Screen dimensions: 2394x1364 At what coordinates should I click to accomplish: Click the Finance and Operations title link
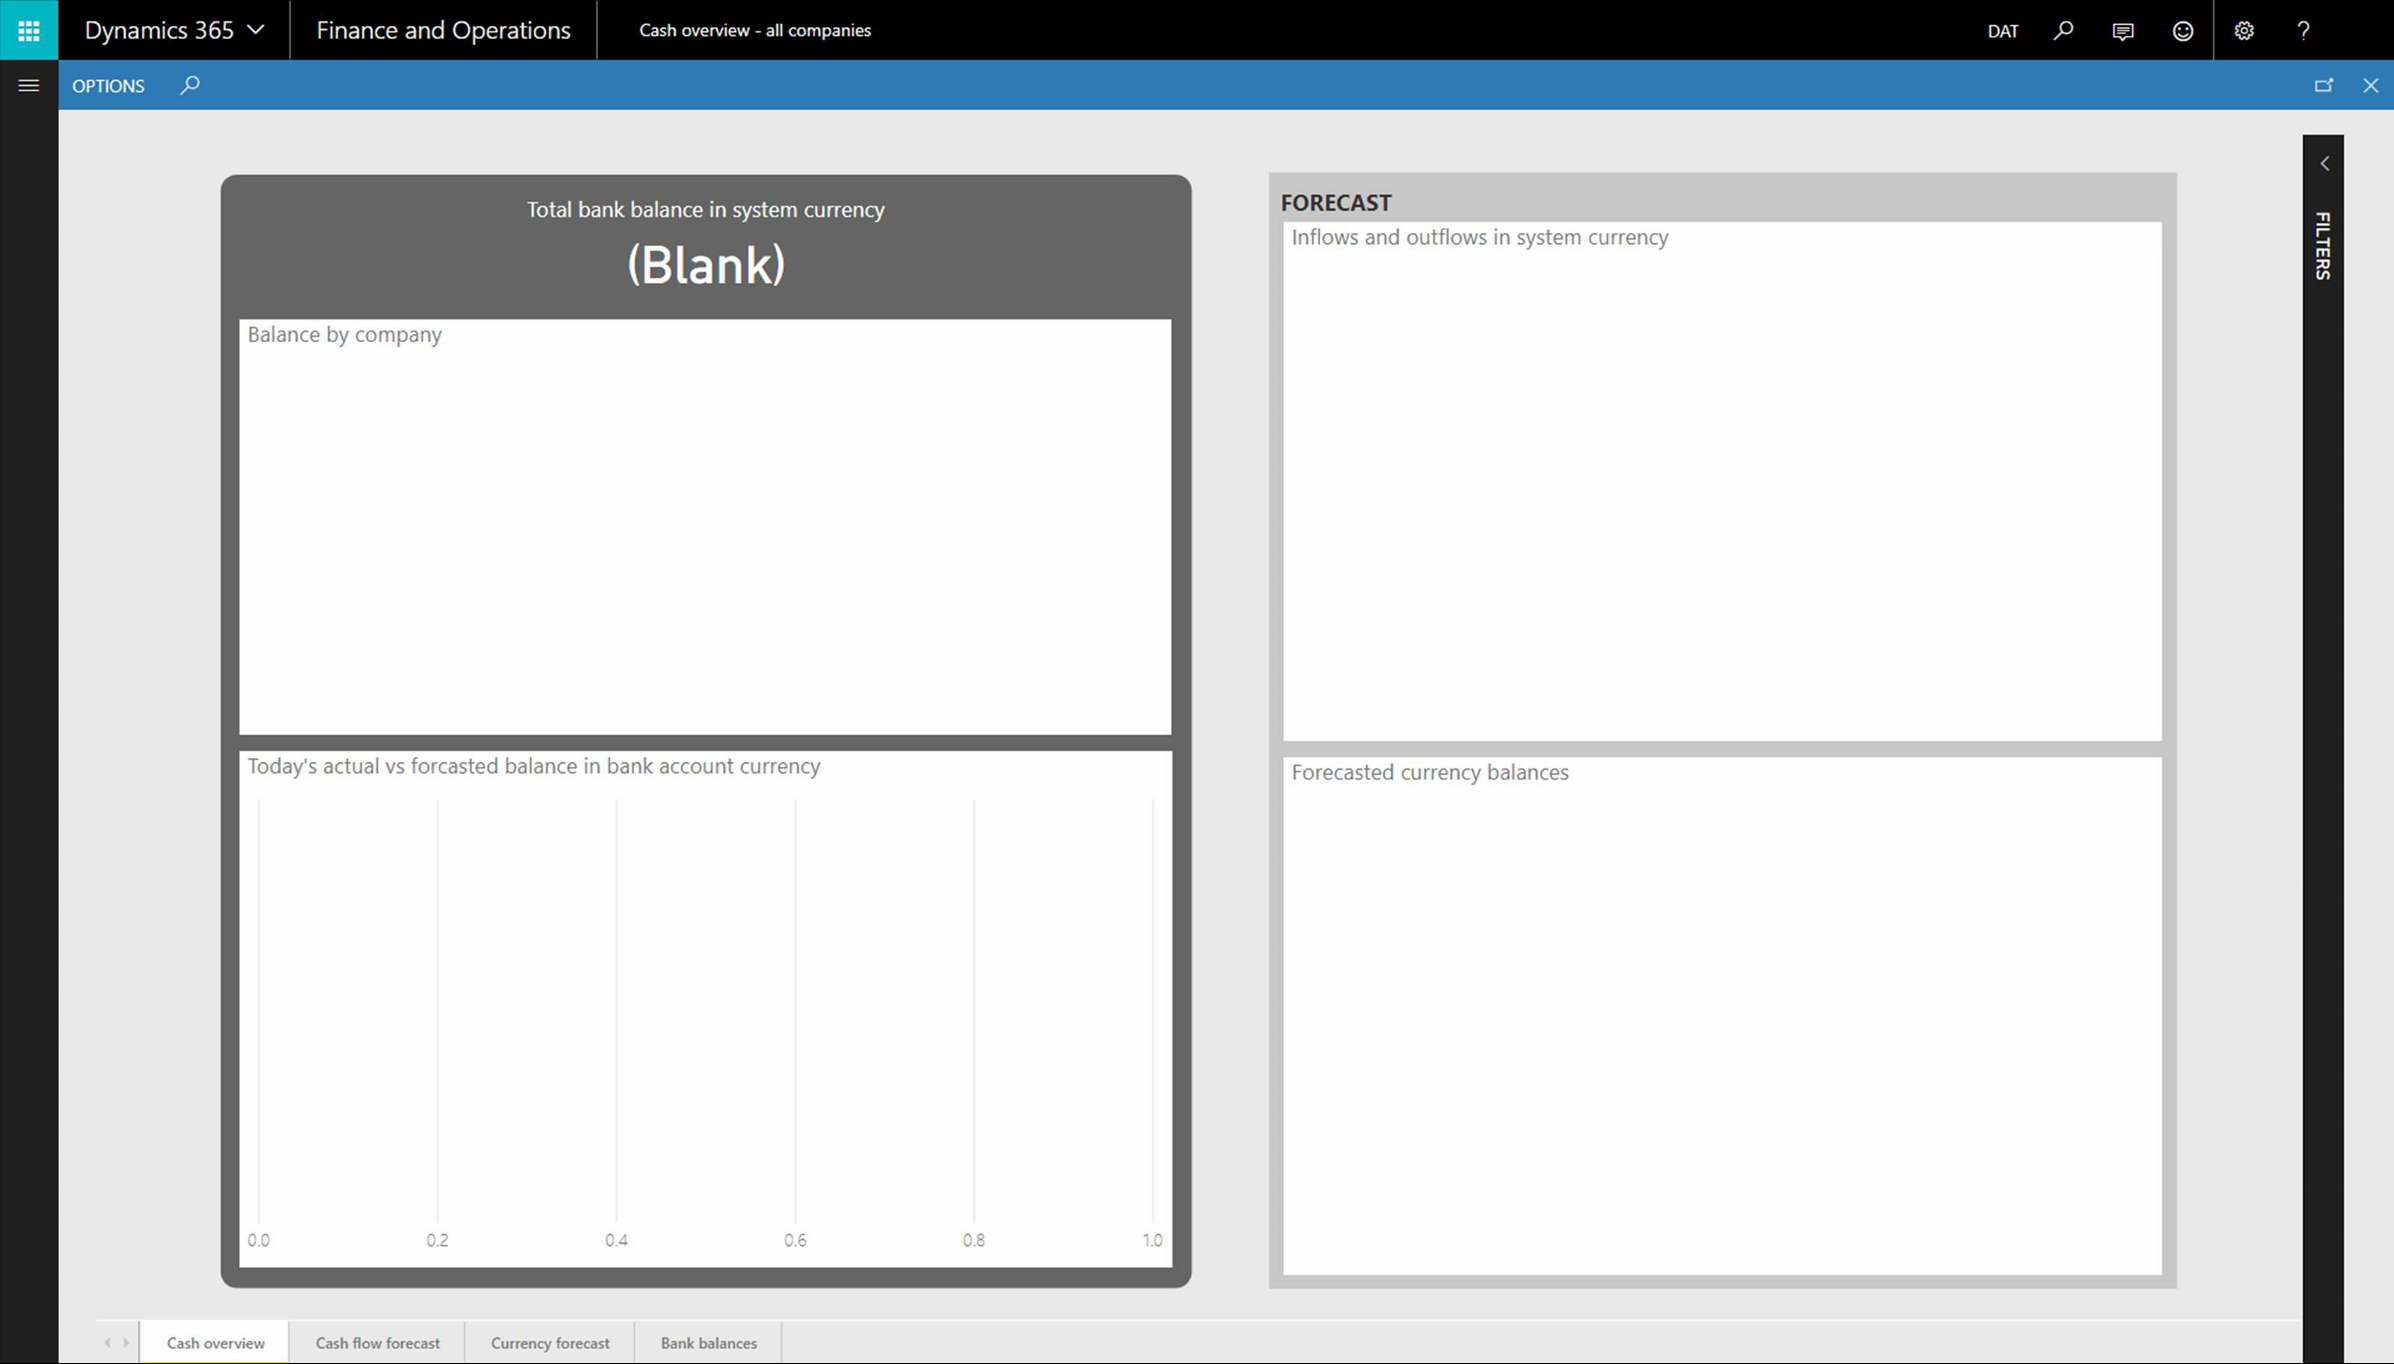tap(443, 30)
